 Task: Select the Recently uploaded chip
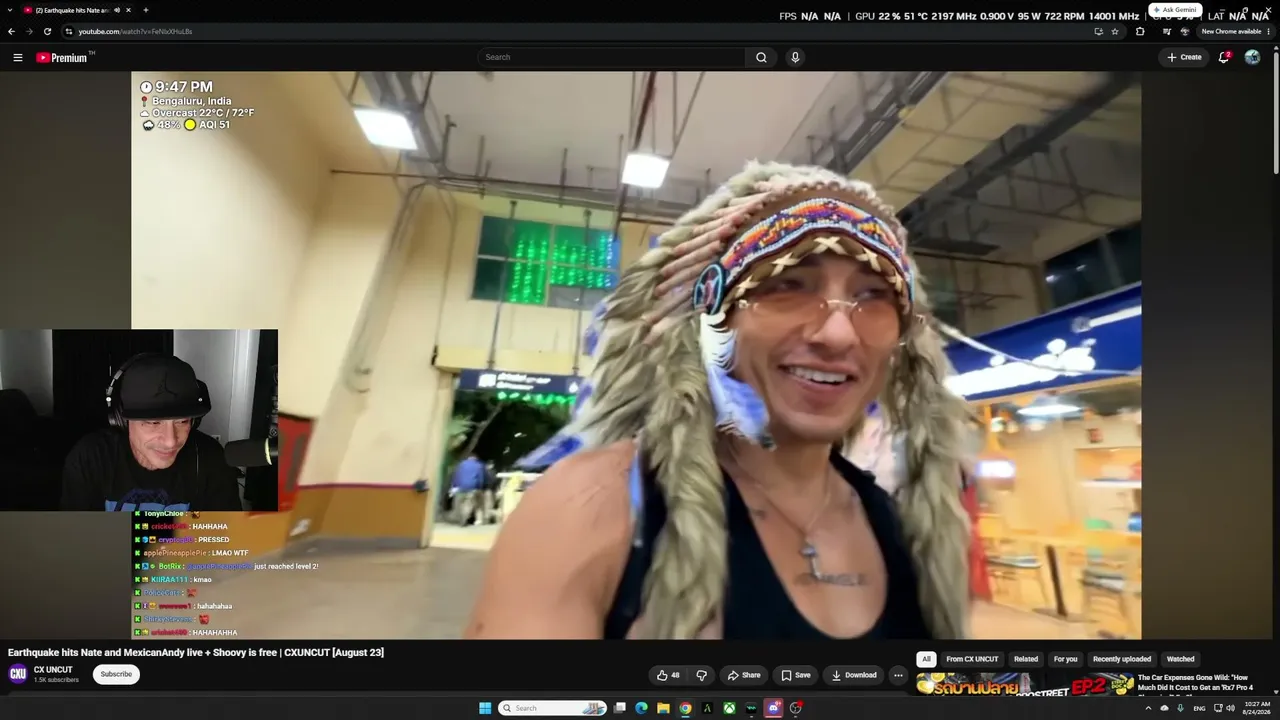(x=1122, y=659)
